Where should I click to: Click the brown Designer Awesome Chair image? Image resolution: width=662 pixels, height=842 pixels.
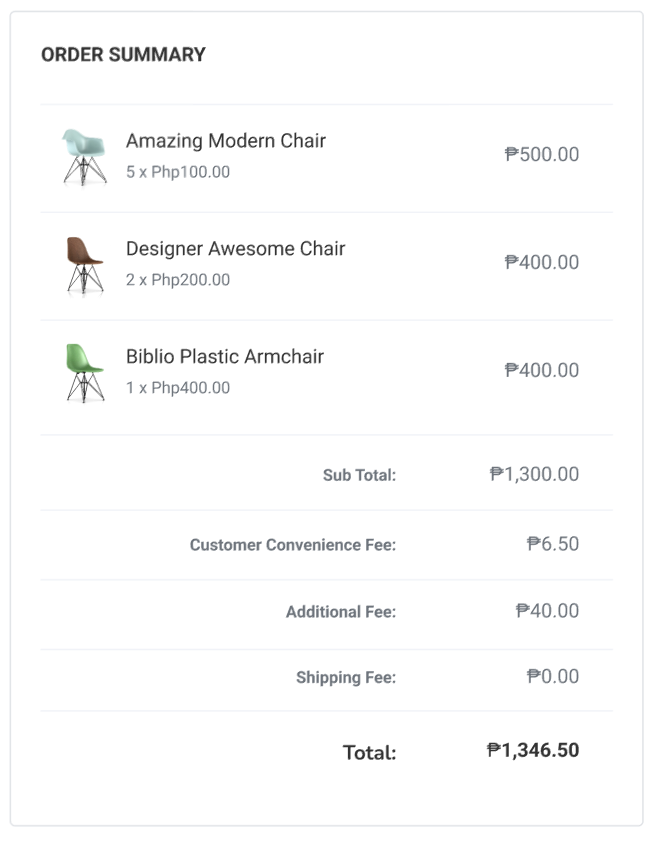pyautogui.click(x=84, y=264)
